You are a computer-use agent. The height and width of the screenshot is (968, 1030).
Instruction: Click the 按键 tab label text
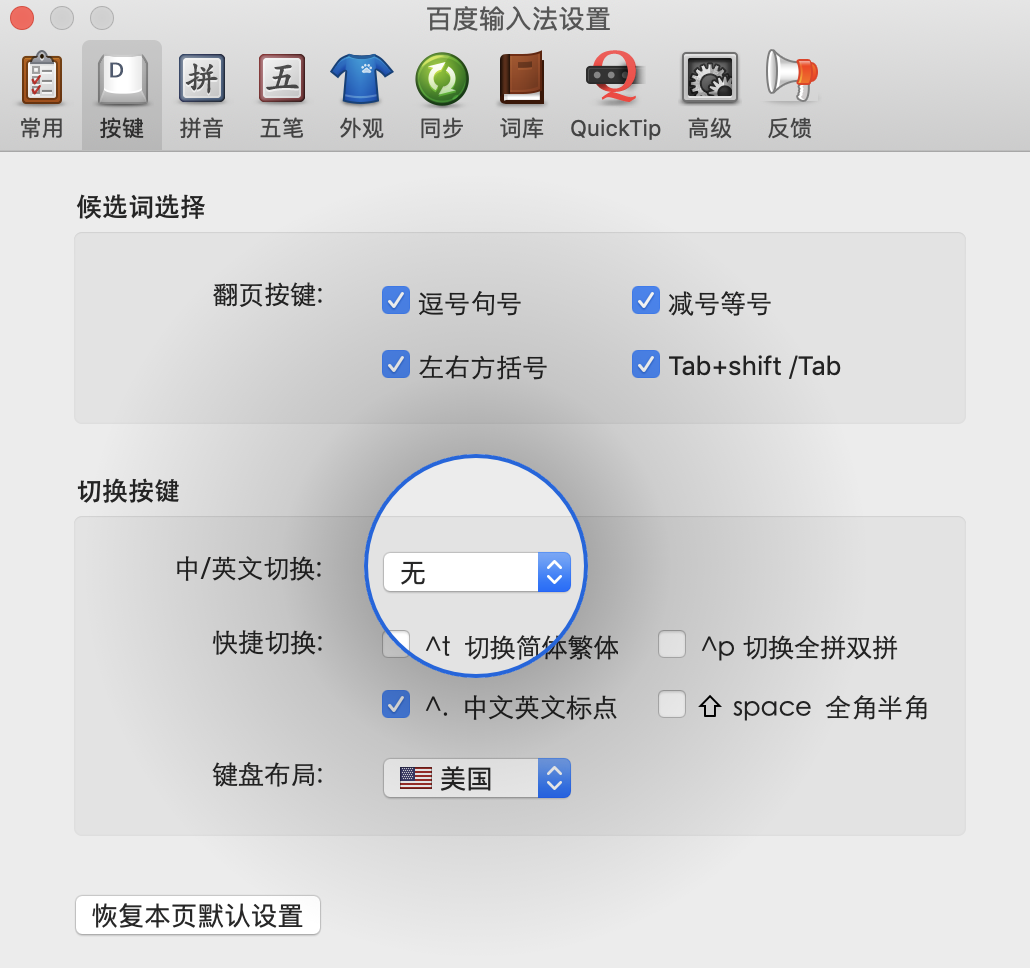(122, 128)
